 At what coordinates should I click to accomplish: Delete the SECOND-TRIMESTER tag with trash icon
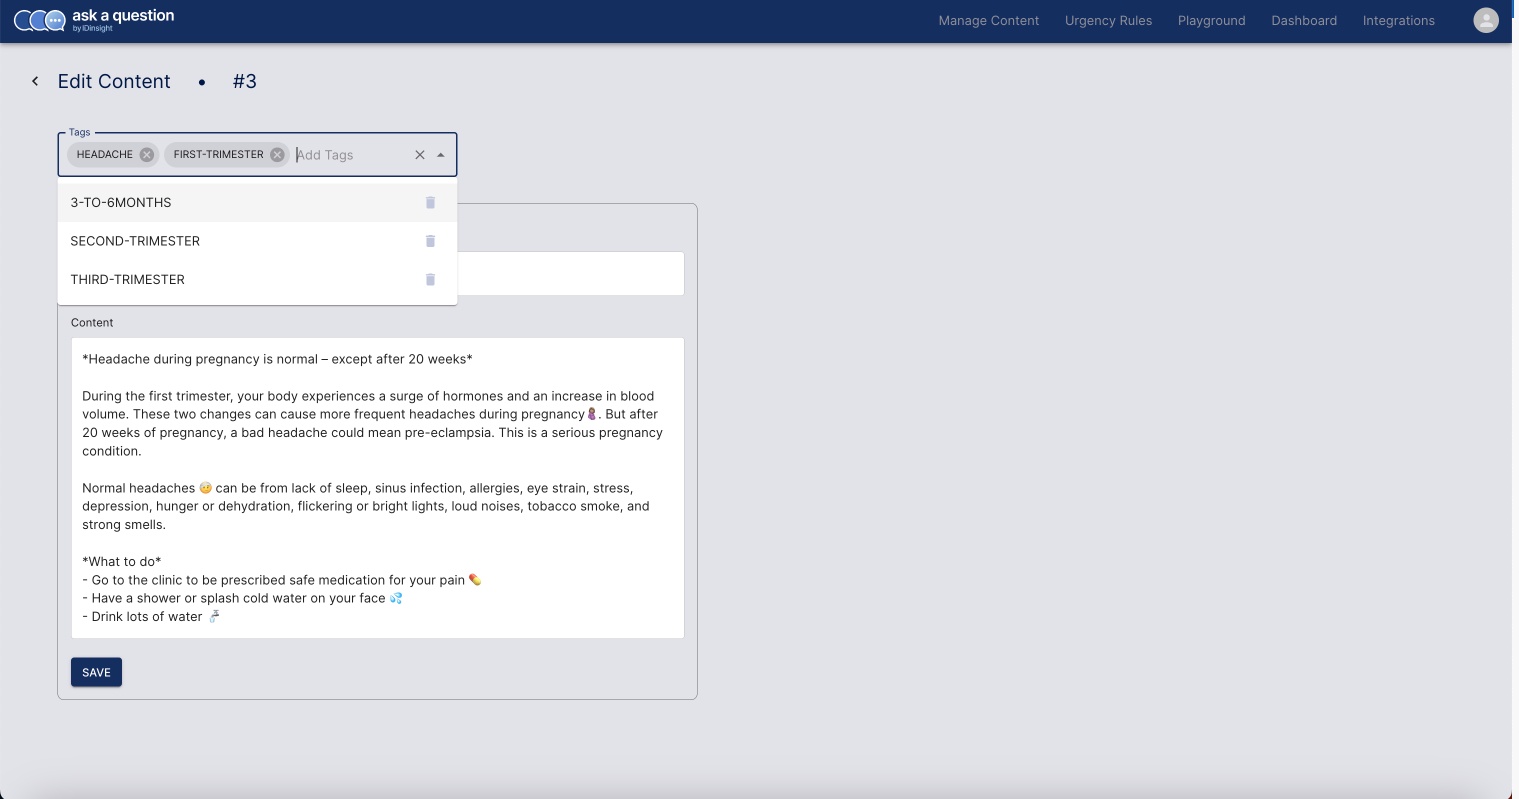tap(430, 241)
